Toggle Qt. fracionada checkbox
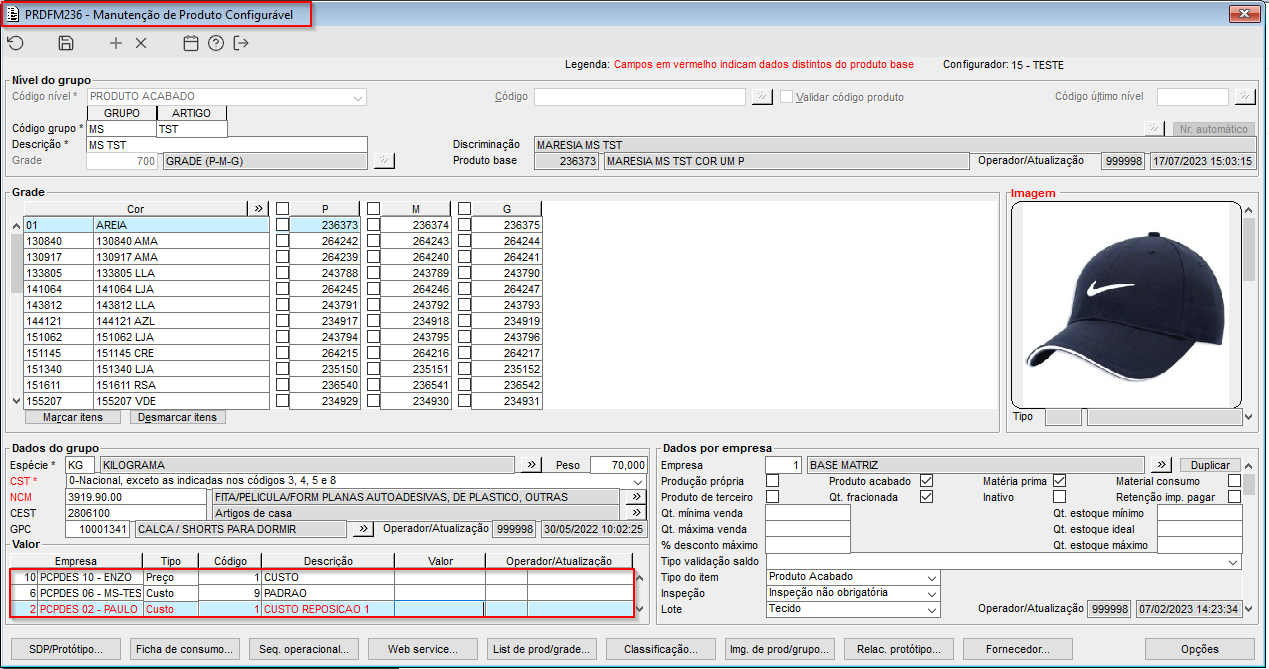Viewport: 1269px width, 669px height. tap(926, 497)
